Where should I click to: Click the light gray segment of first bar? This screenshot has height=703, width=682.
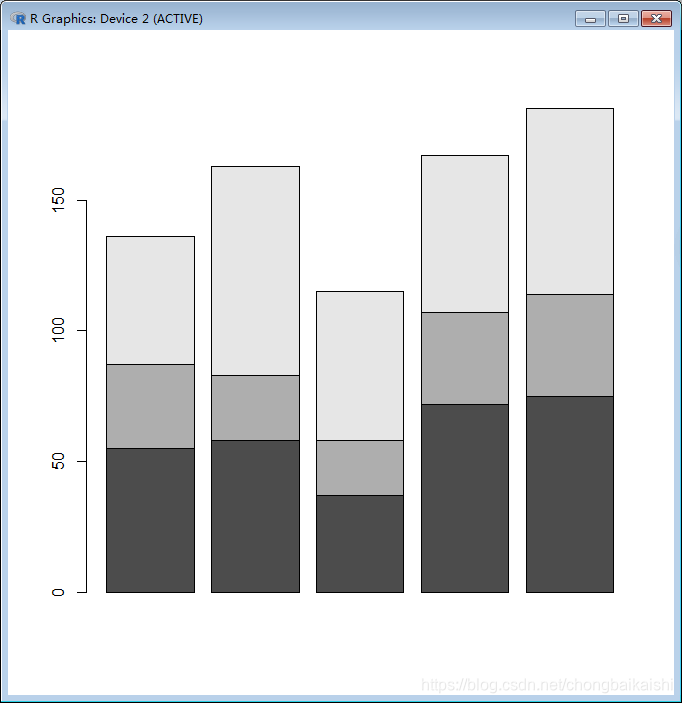tap(151, 300)
